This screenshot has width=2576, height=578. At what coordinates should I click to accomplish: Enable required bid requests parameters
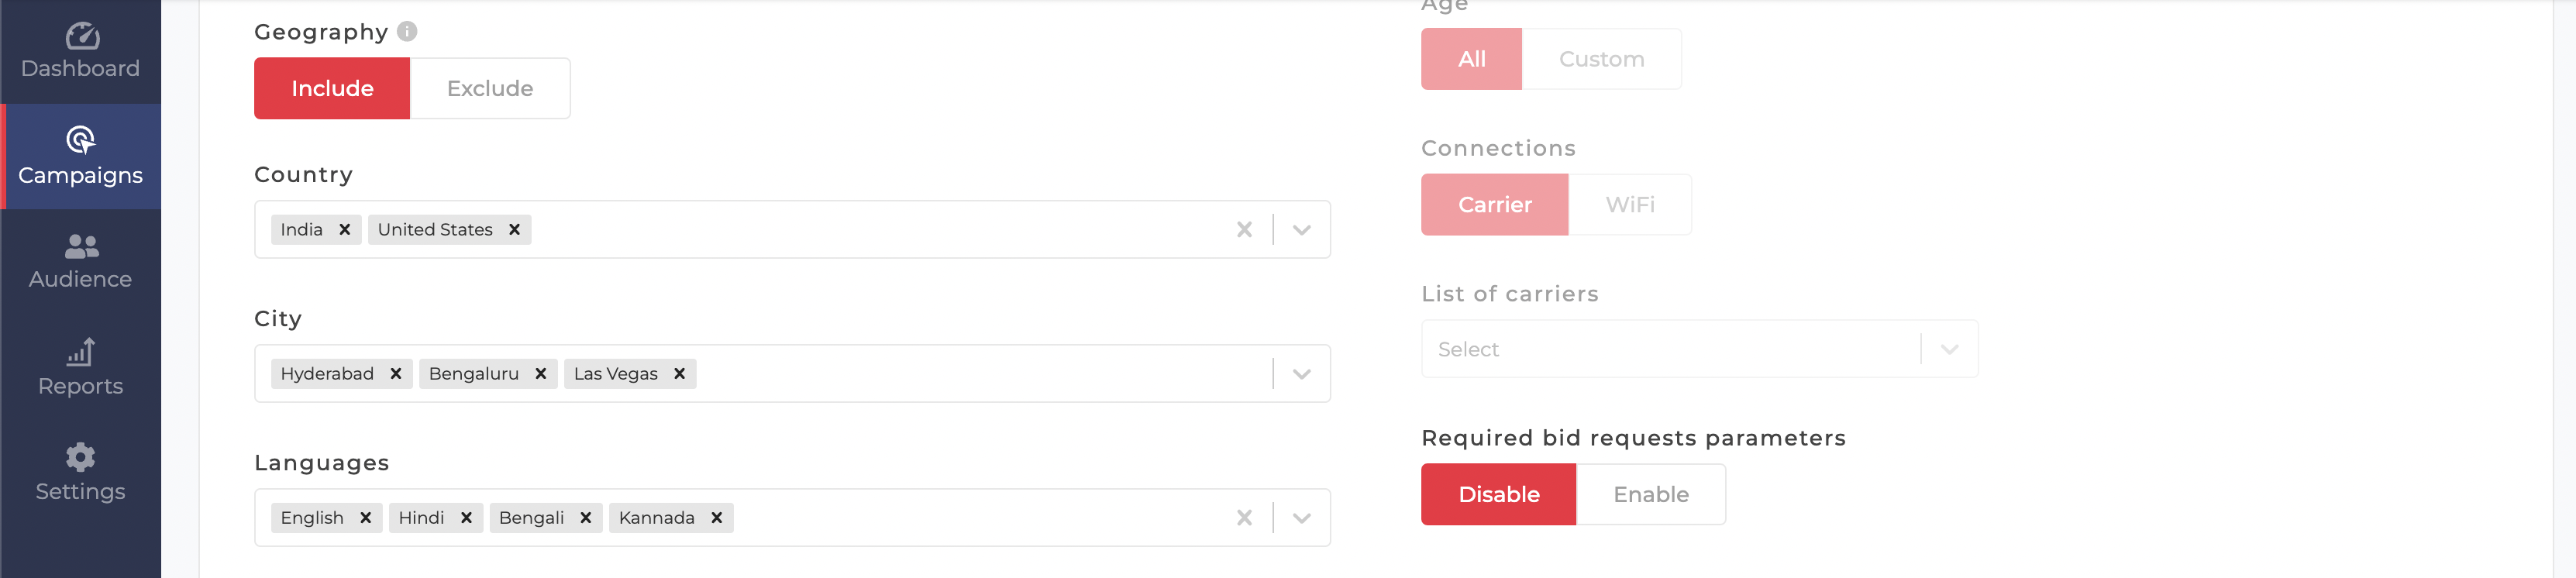click(1651, 494)
